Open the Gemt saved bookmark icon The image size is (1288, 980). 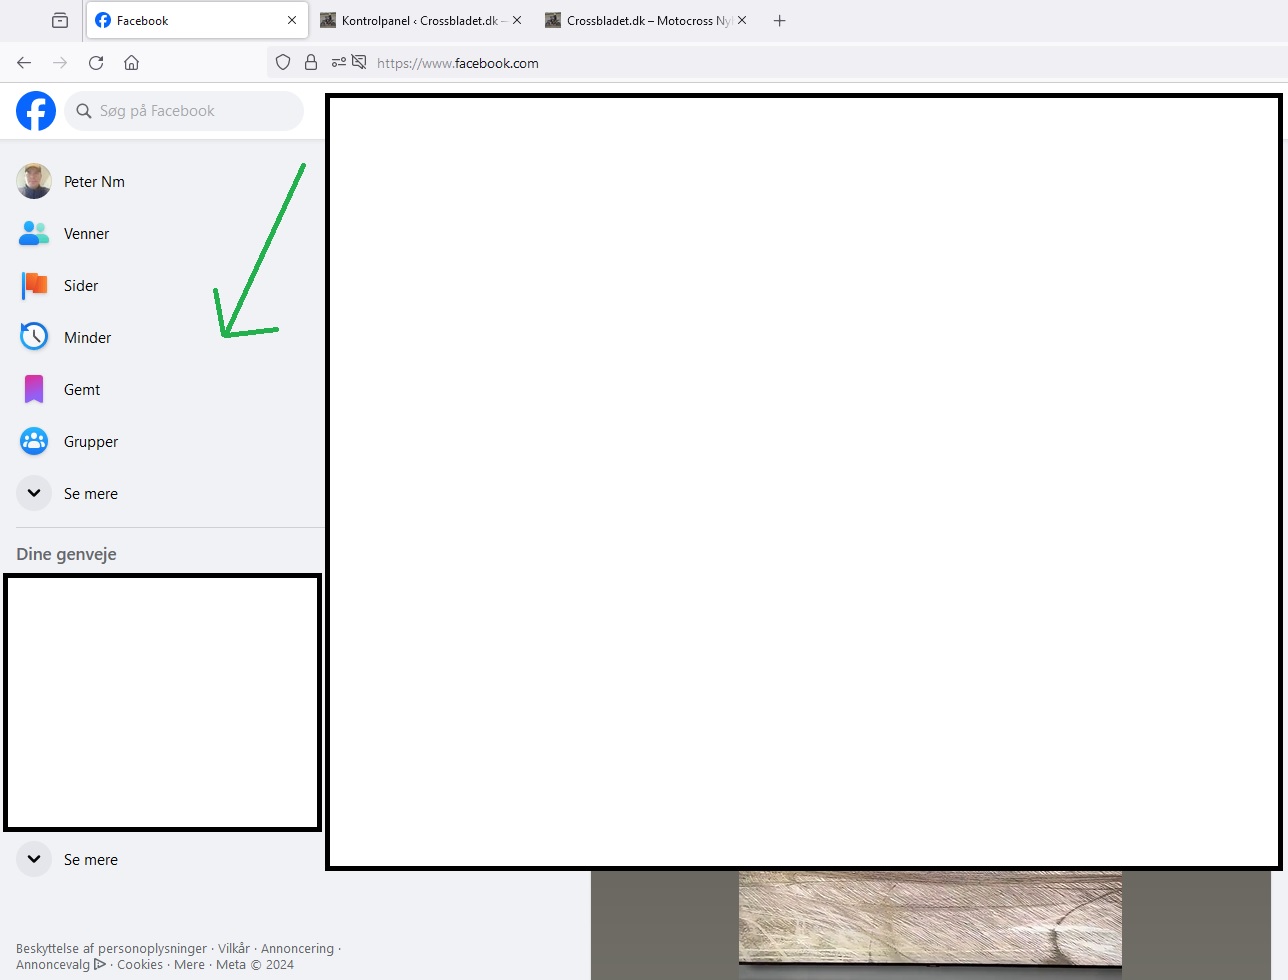pyautogui.click(x=34, y=389)
